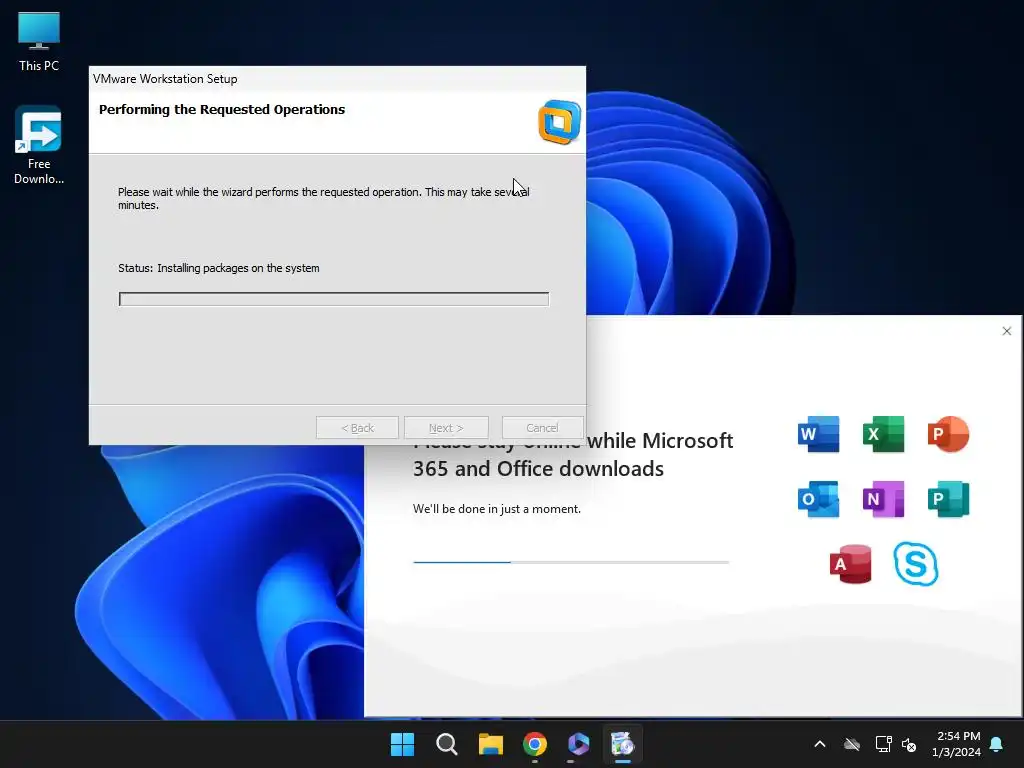Viewport: 1024px width, 768px height.
Task: Click the VMware logo in setup header
Action: point(559,122)
